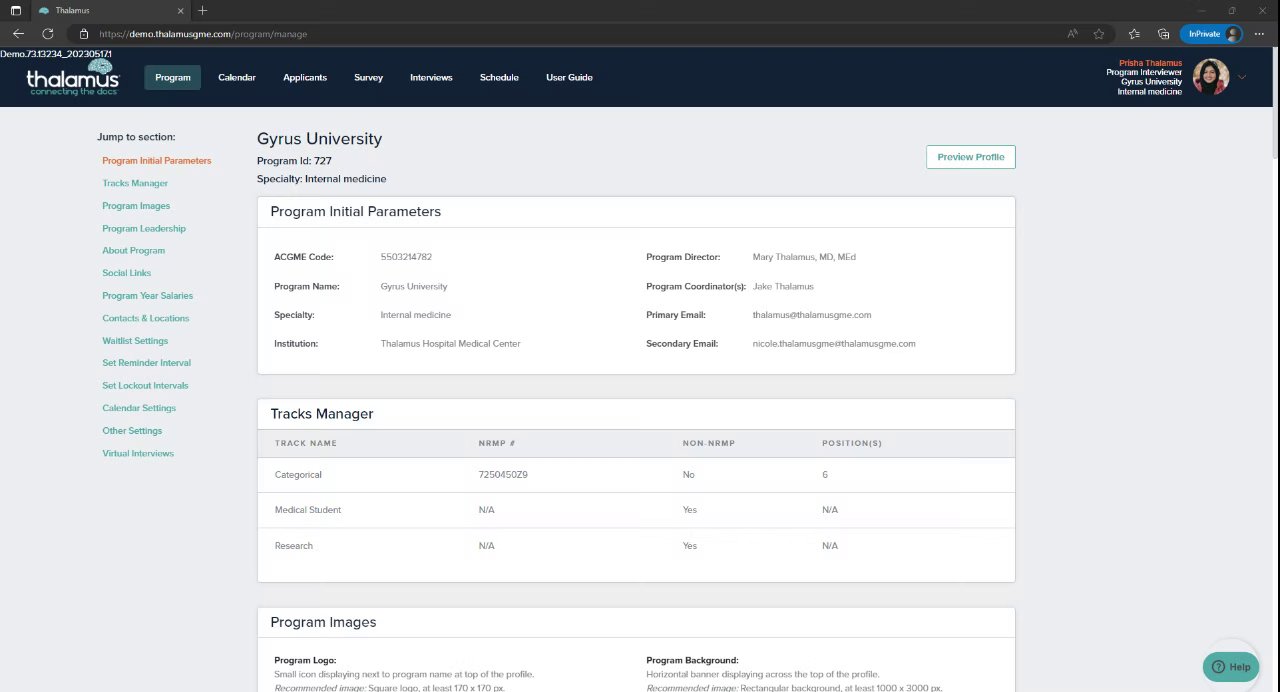Click the Preview Profile button
This screenshot has height=692, width=1280.
point(970,157)
